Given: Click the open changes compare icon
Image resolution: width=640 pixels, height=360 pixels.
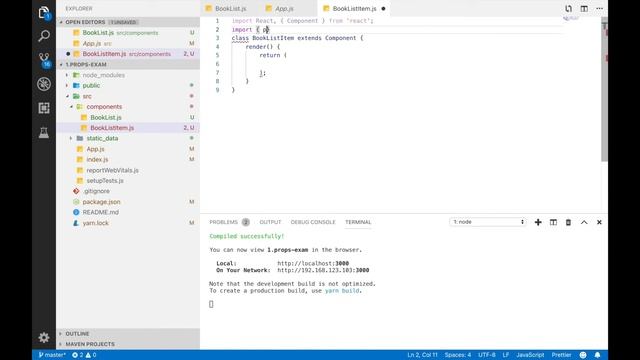Looking at the screenshot, I should click(x=568, y=9).
